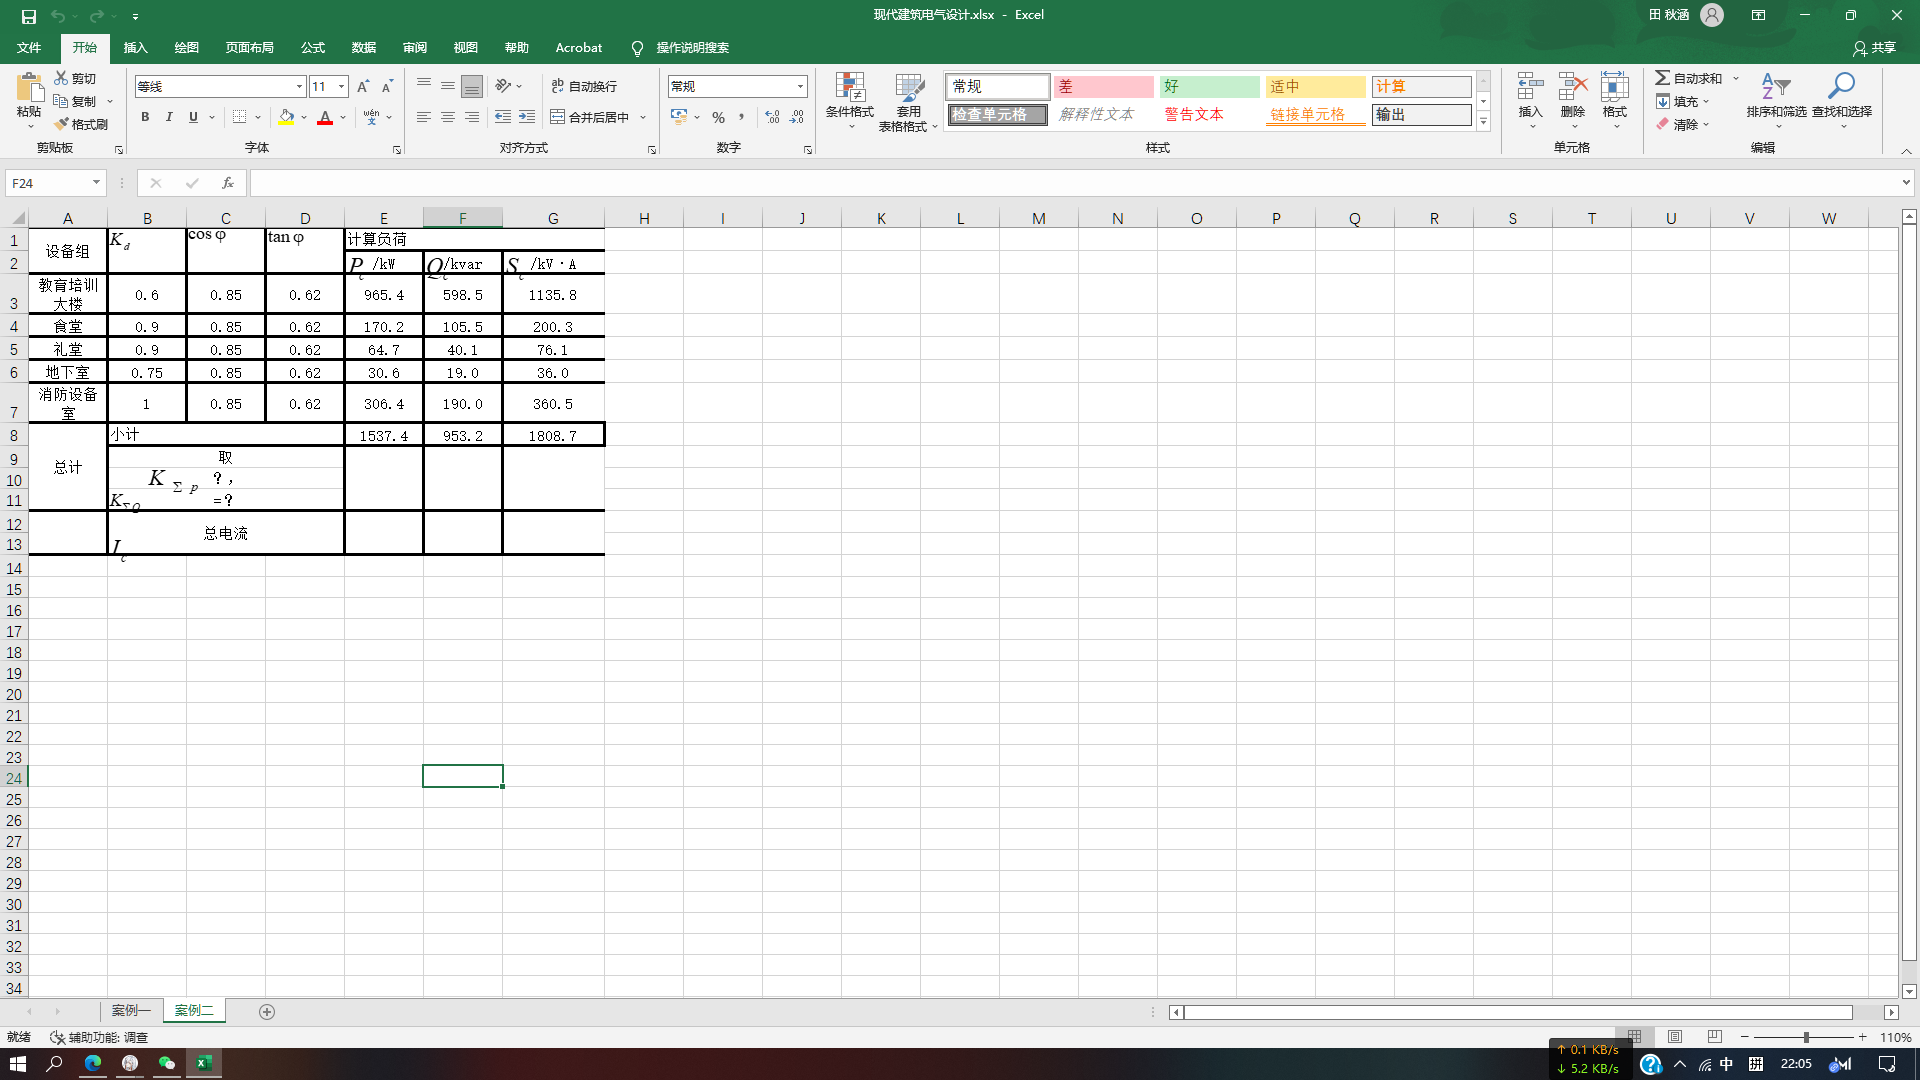
Task: Click the Format Painter brush icon
Action: pyautogui.click(x=61, y=124)
